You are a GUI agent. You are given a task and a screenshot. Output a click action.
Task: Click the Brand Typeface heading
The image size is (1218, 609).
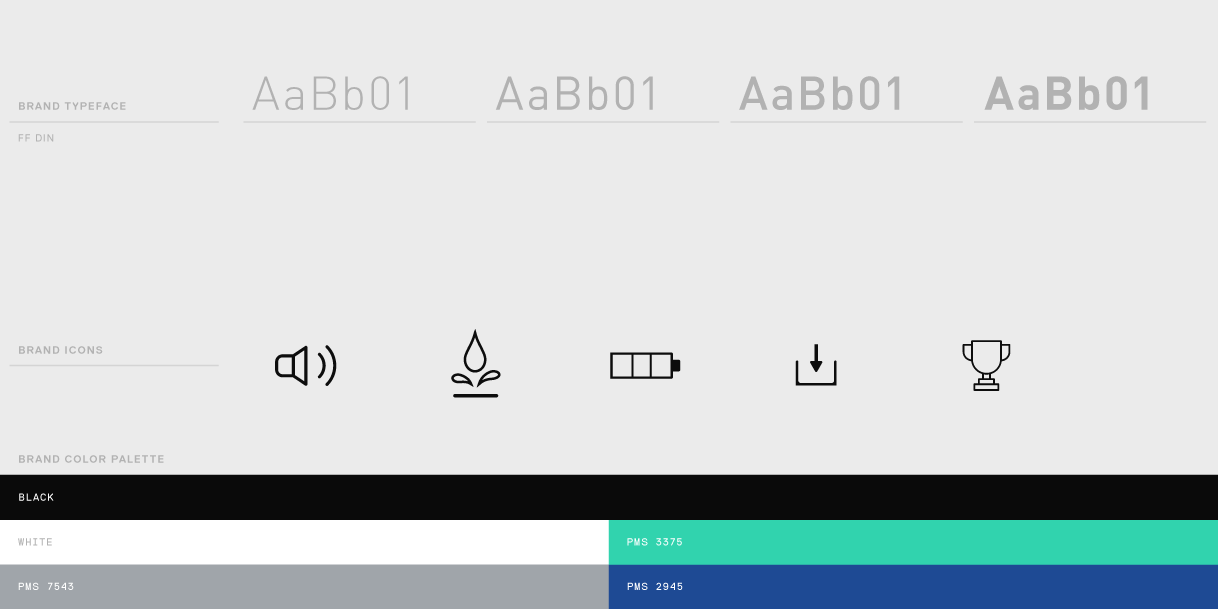click(72, 106)
